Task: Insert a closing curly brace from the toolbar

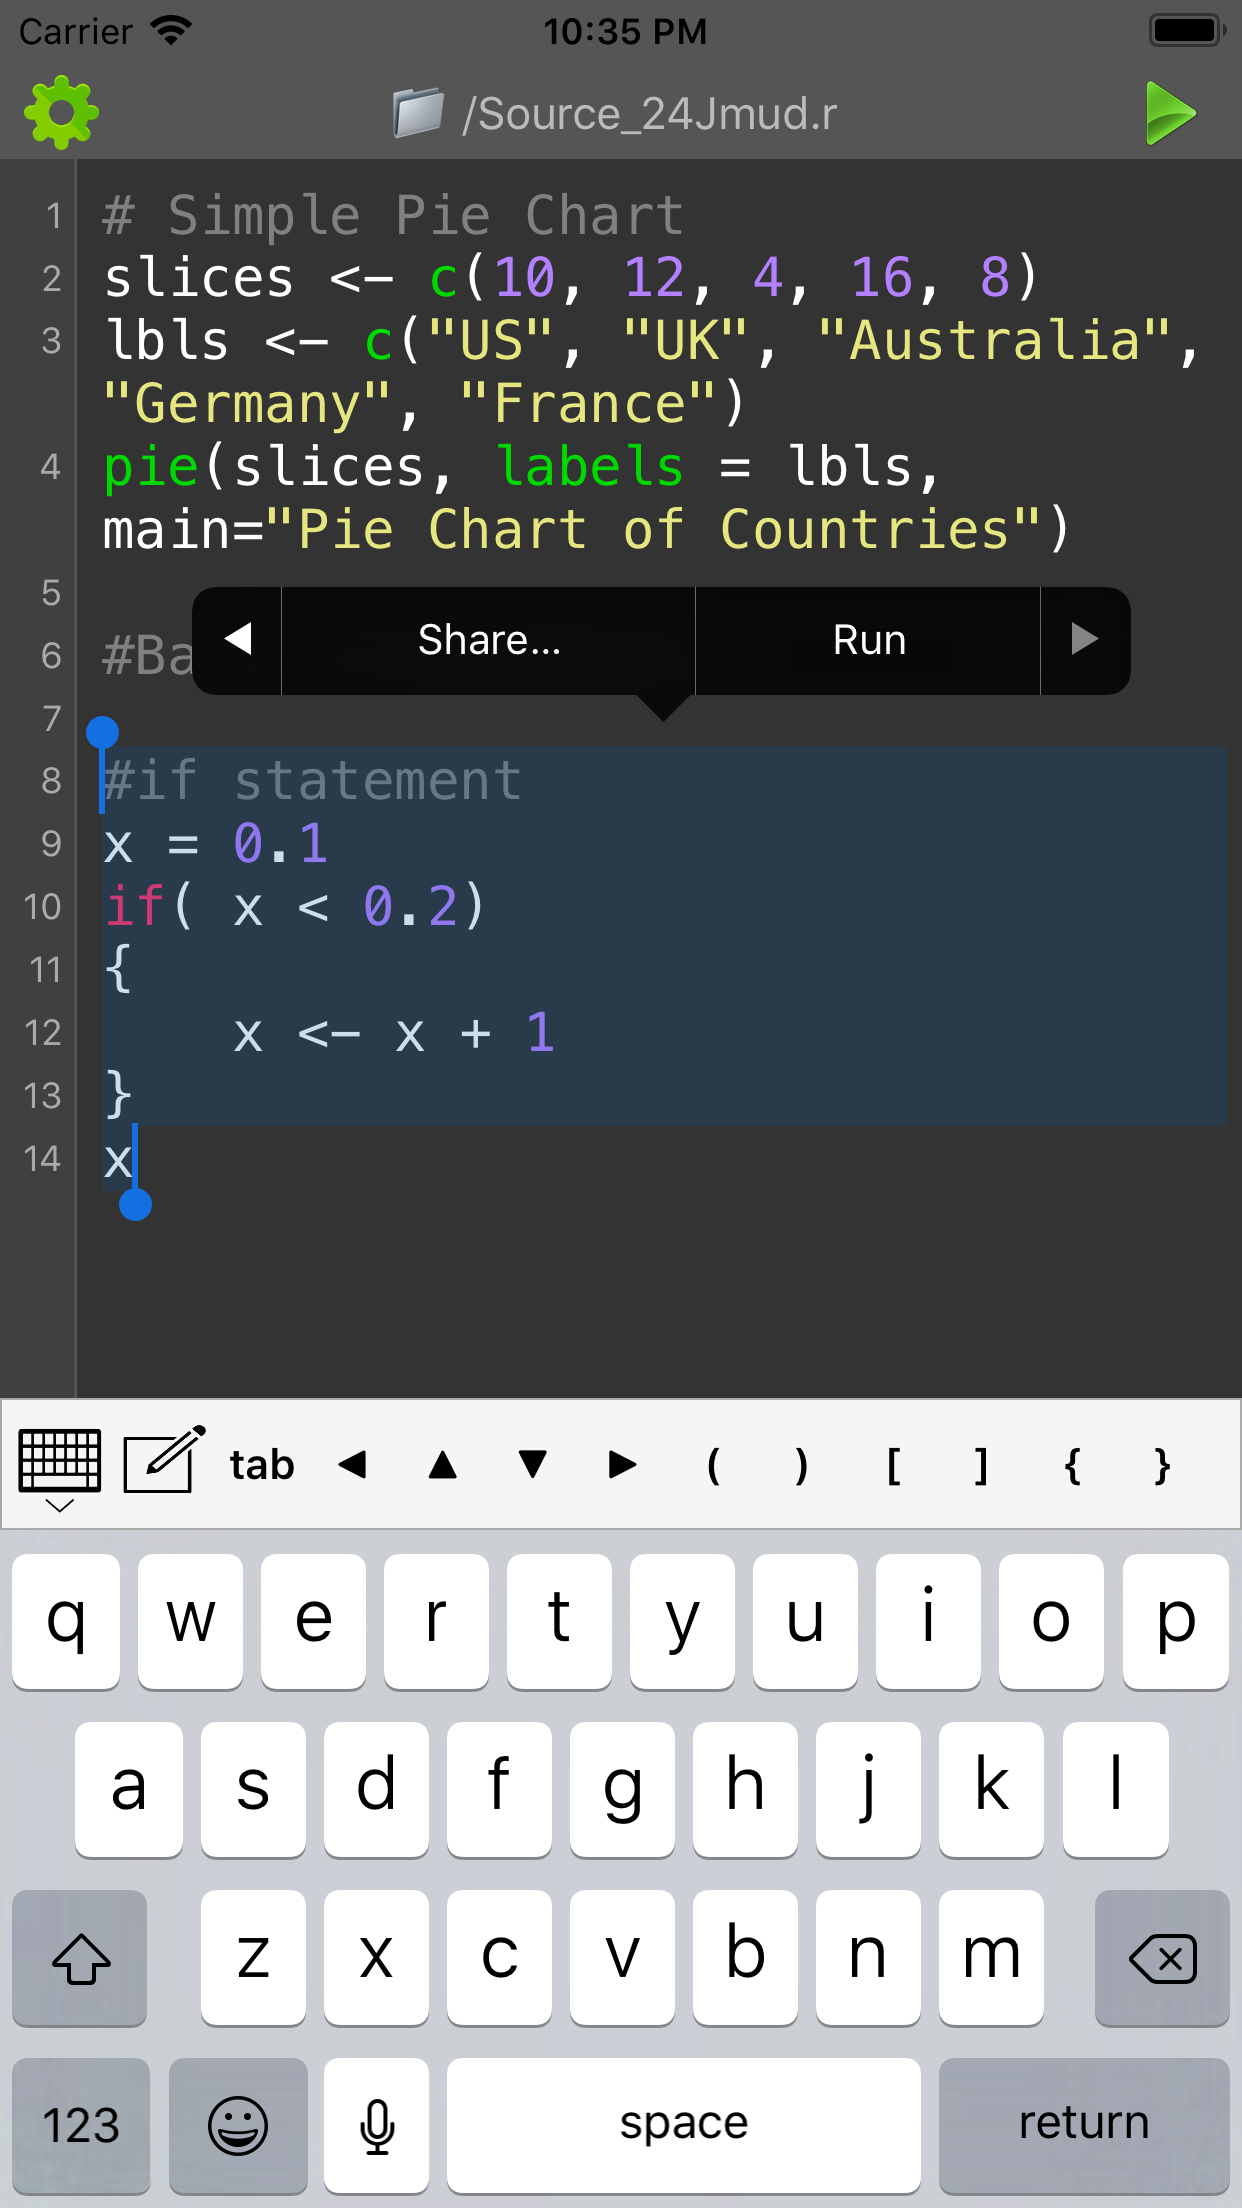Action: pyautogui.click(x=1161, y=1466)
